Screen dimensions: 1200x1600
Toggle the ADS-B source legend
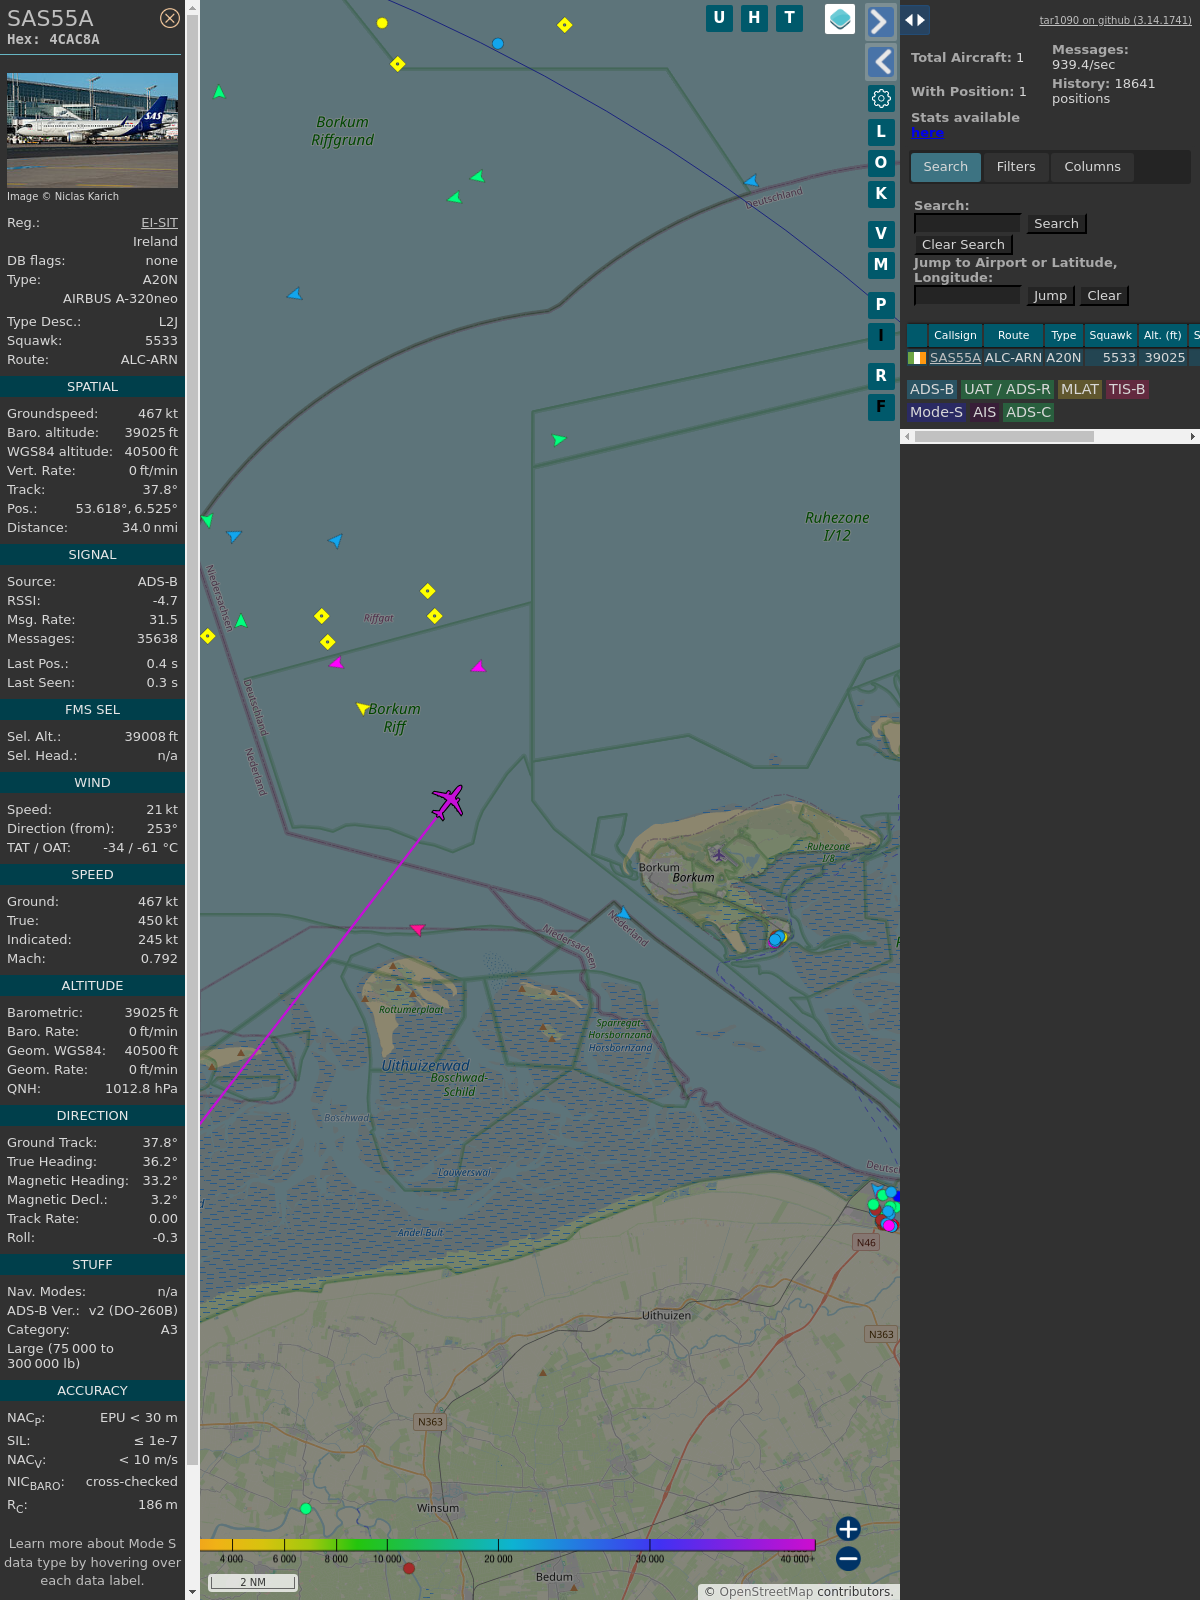pyautogui.click(x=932, y=390)
